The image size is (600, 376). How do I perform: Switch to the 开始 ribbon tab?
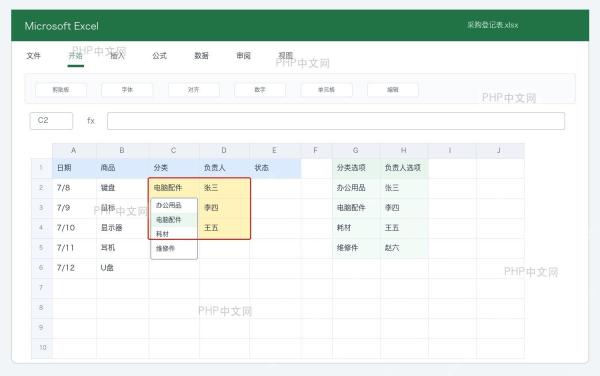(x=75, y=56)
